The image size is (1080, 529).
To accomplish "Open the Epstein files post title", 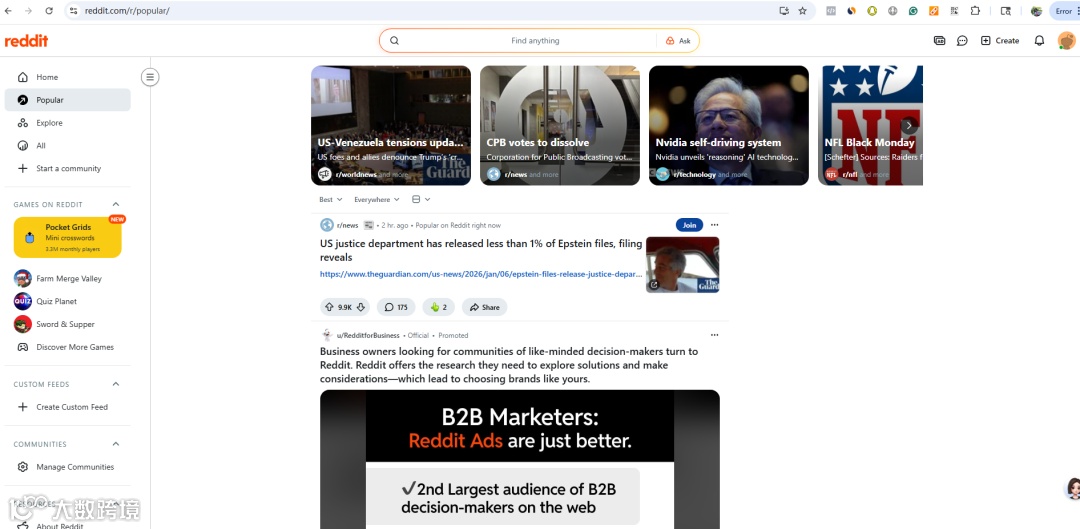I will point(481,250).
